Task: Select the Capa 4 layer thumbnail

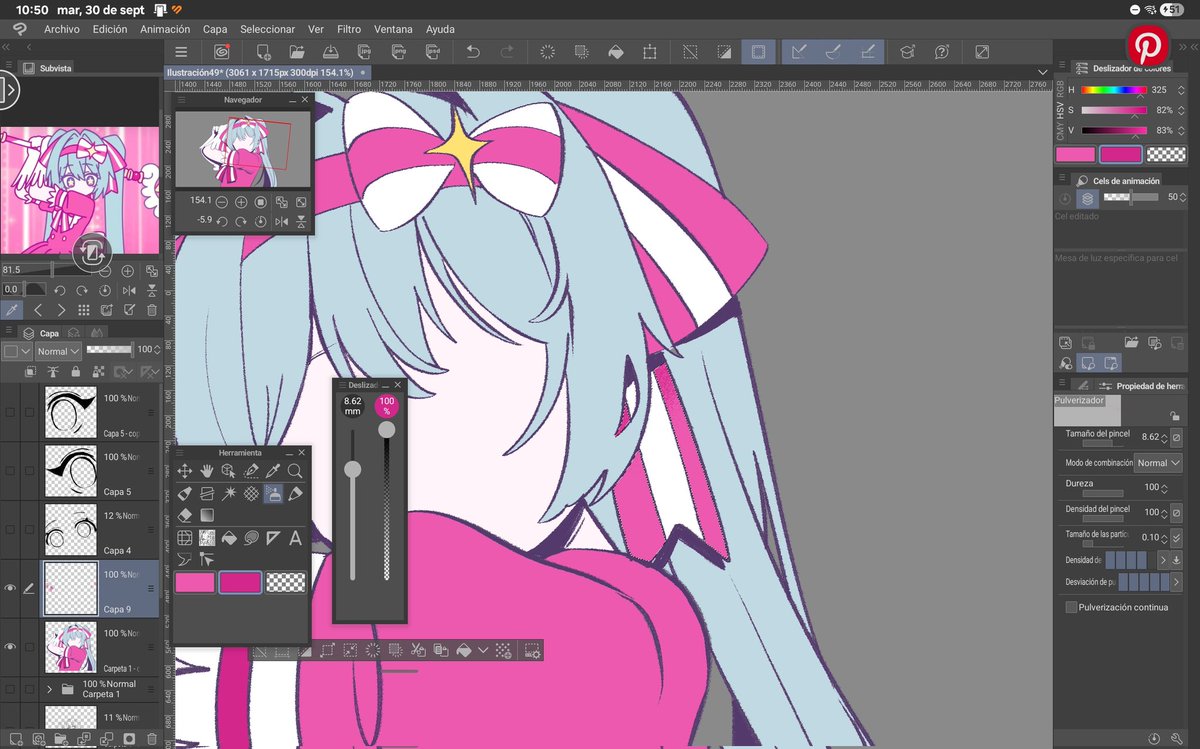Action: coord(71,529)
